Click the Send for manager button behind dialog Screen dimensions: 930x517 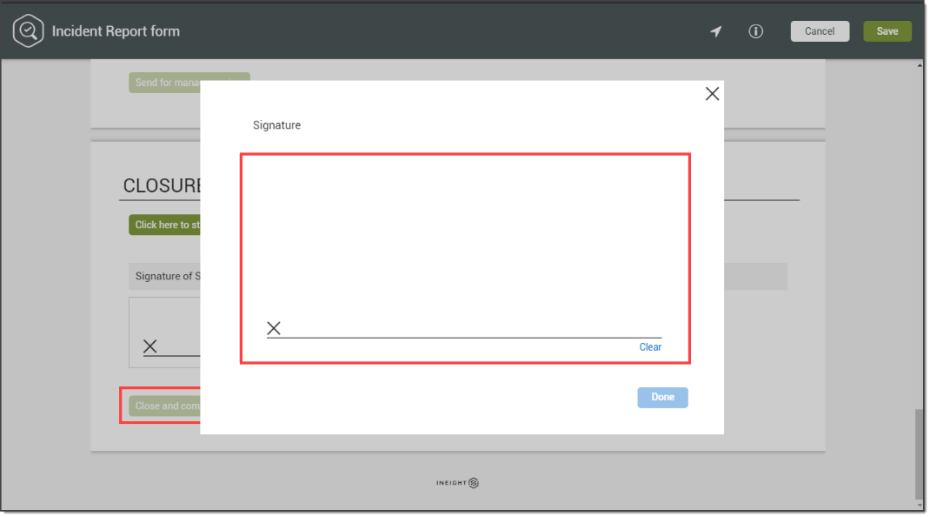click(165, 82)
